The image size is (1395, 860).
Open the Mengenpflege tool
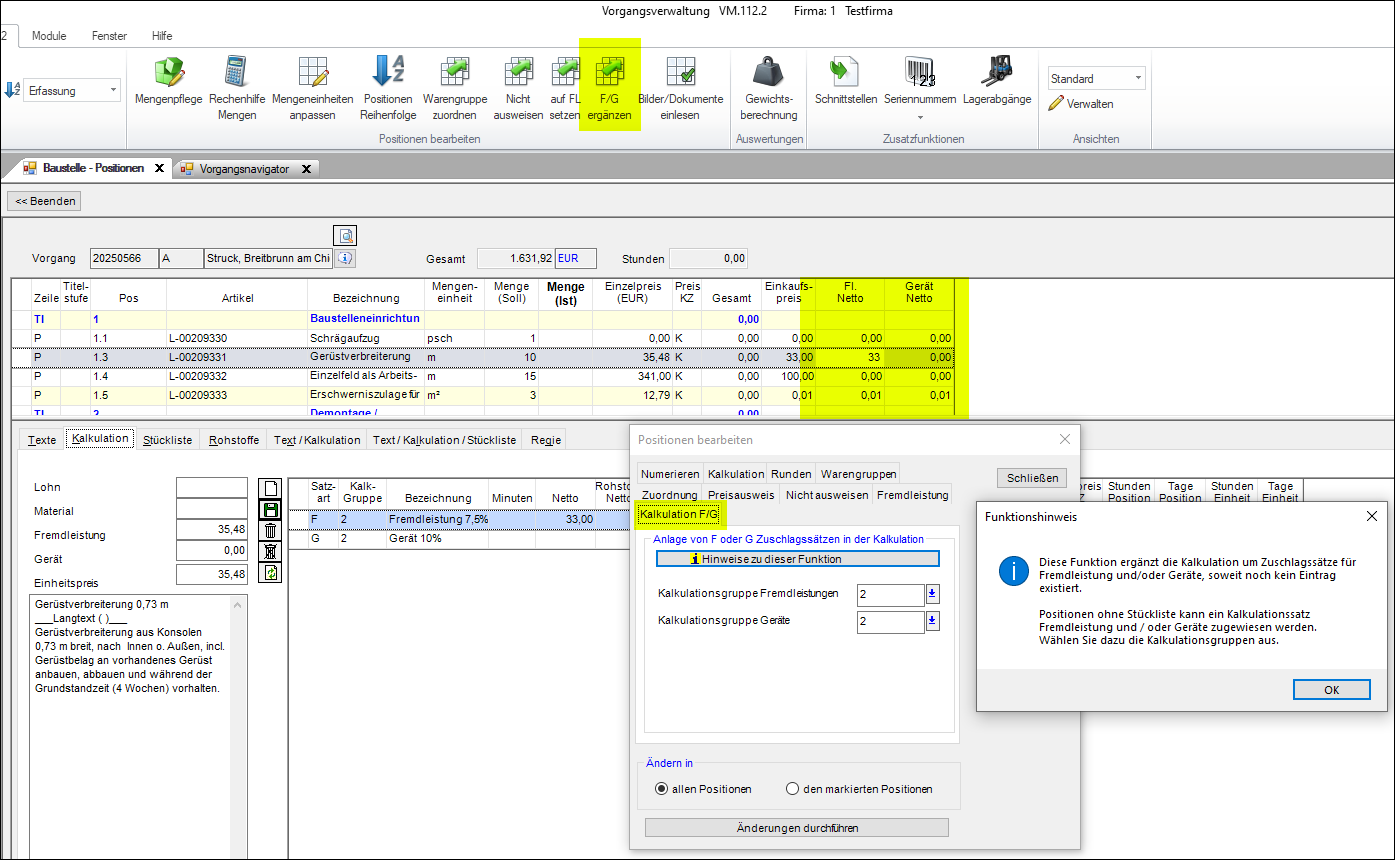[x=170, y=73]
